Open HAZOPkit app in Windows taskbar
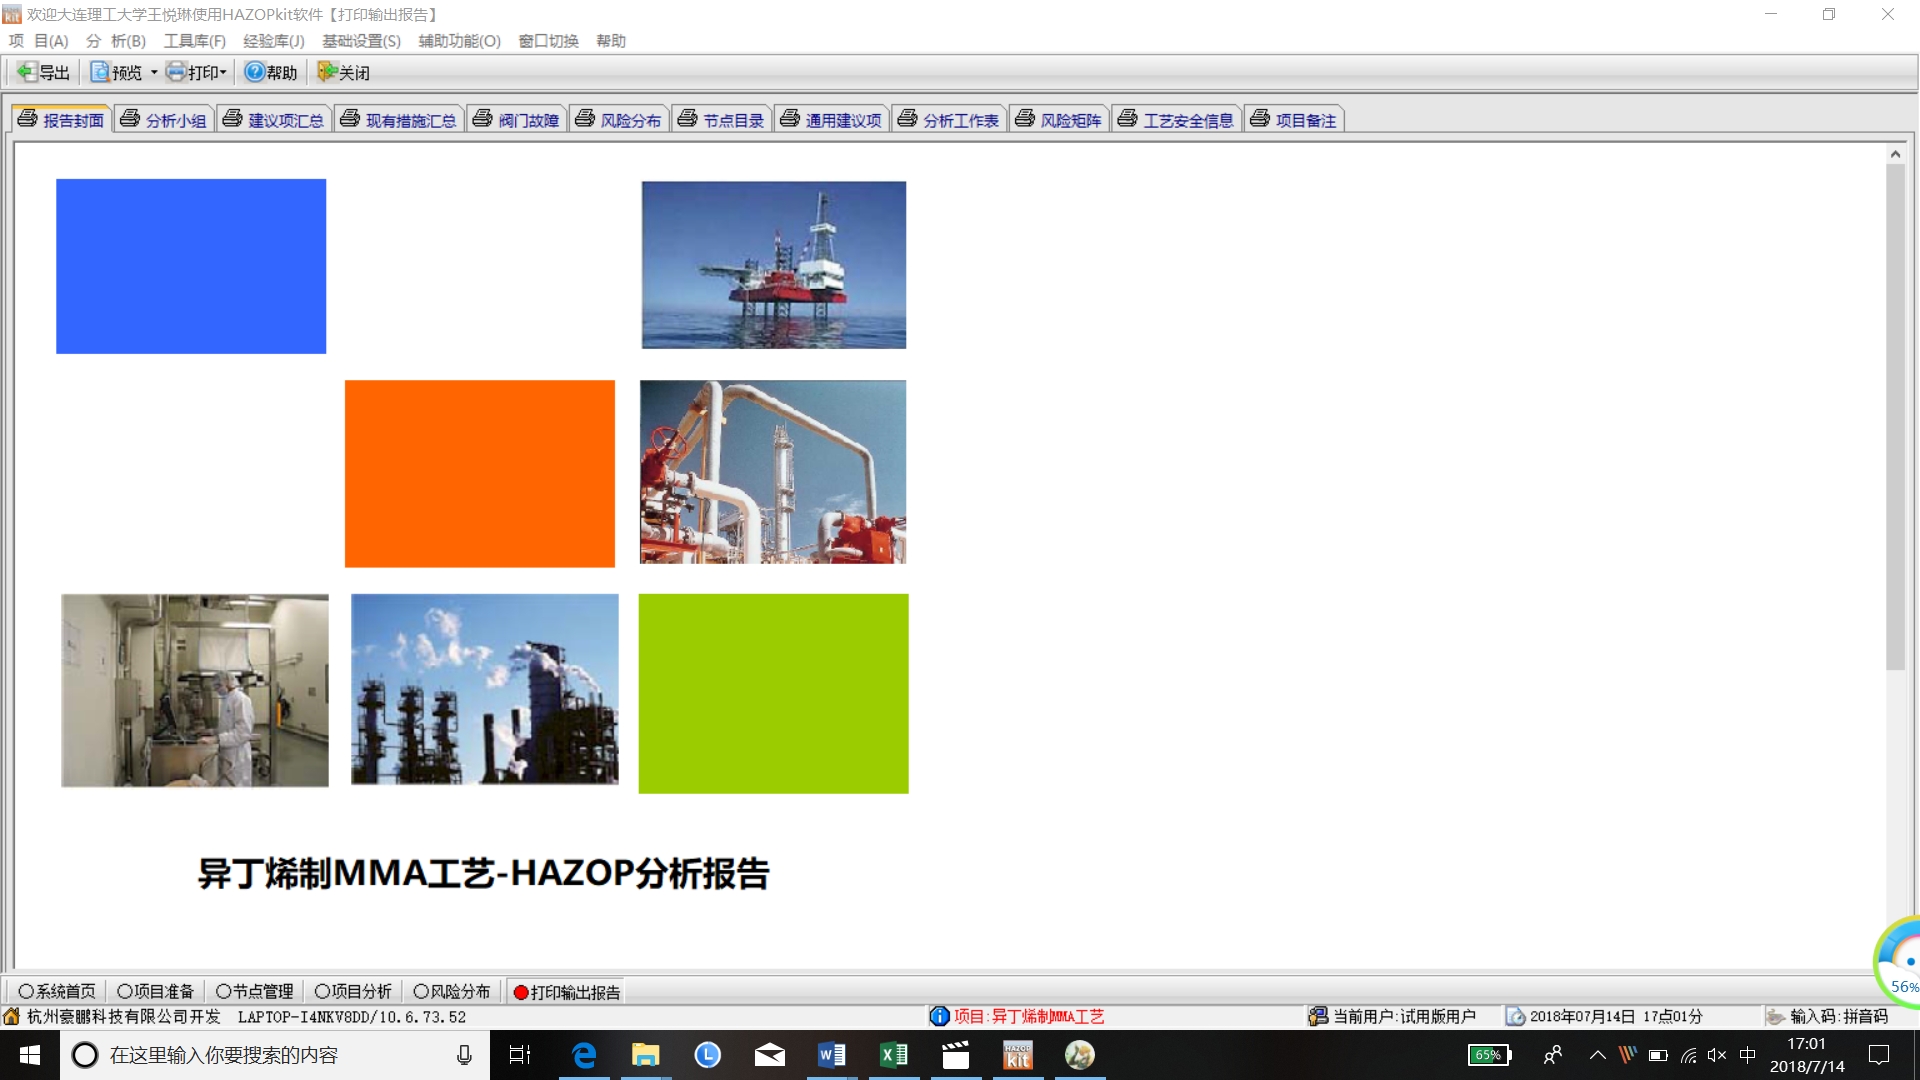Image resolution: width=1920 pixels, height=1080 pixels. coord(1017,1055)
